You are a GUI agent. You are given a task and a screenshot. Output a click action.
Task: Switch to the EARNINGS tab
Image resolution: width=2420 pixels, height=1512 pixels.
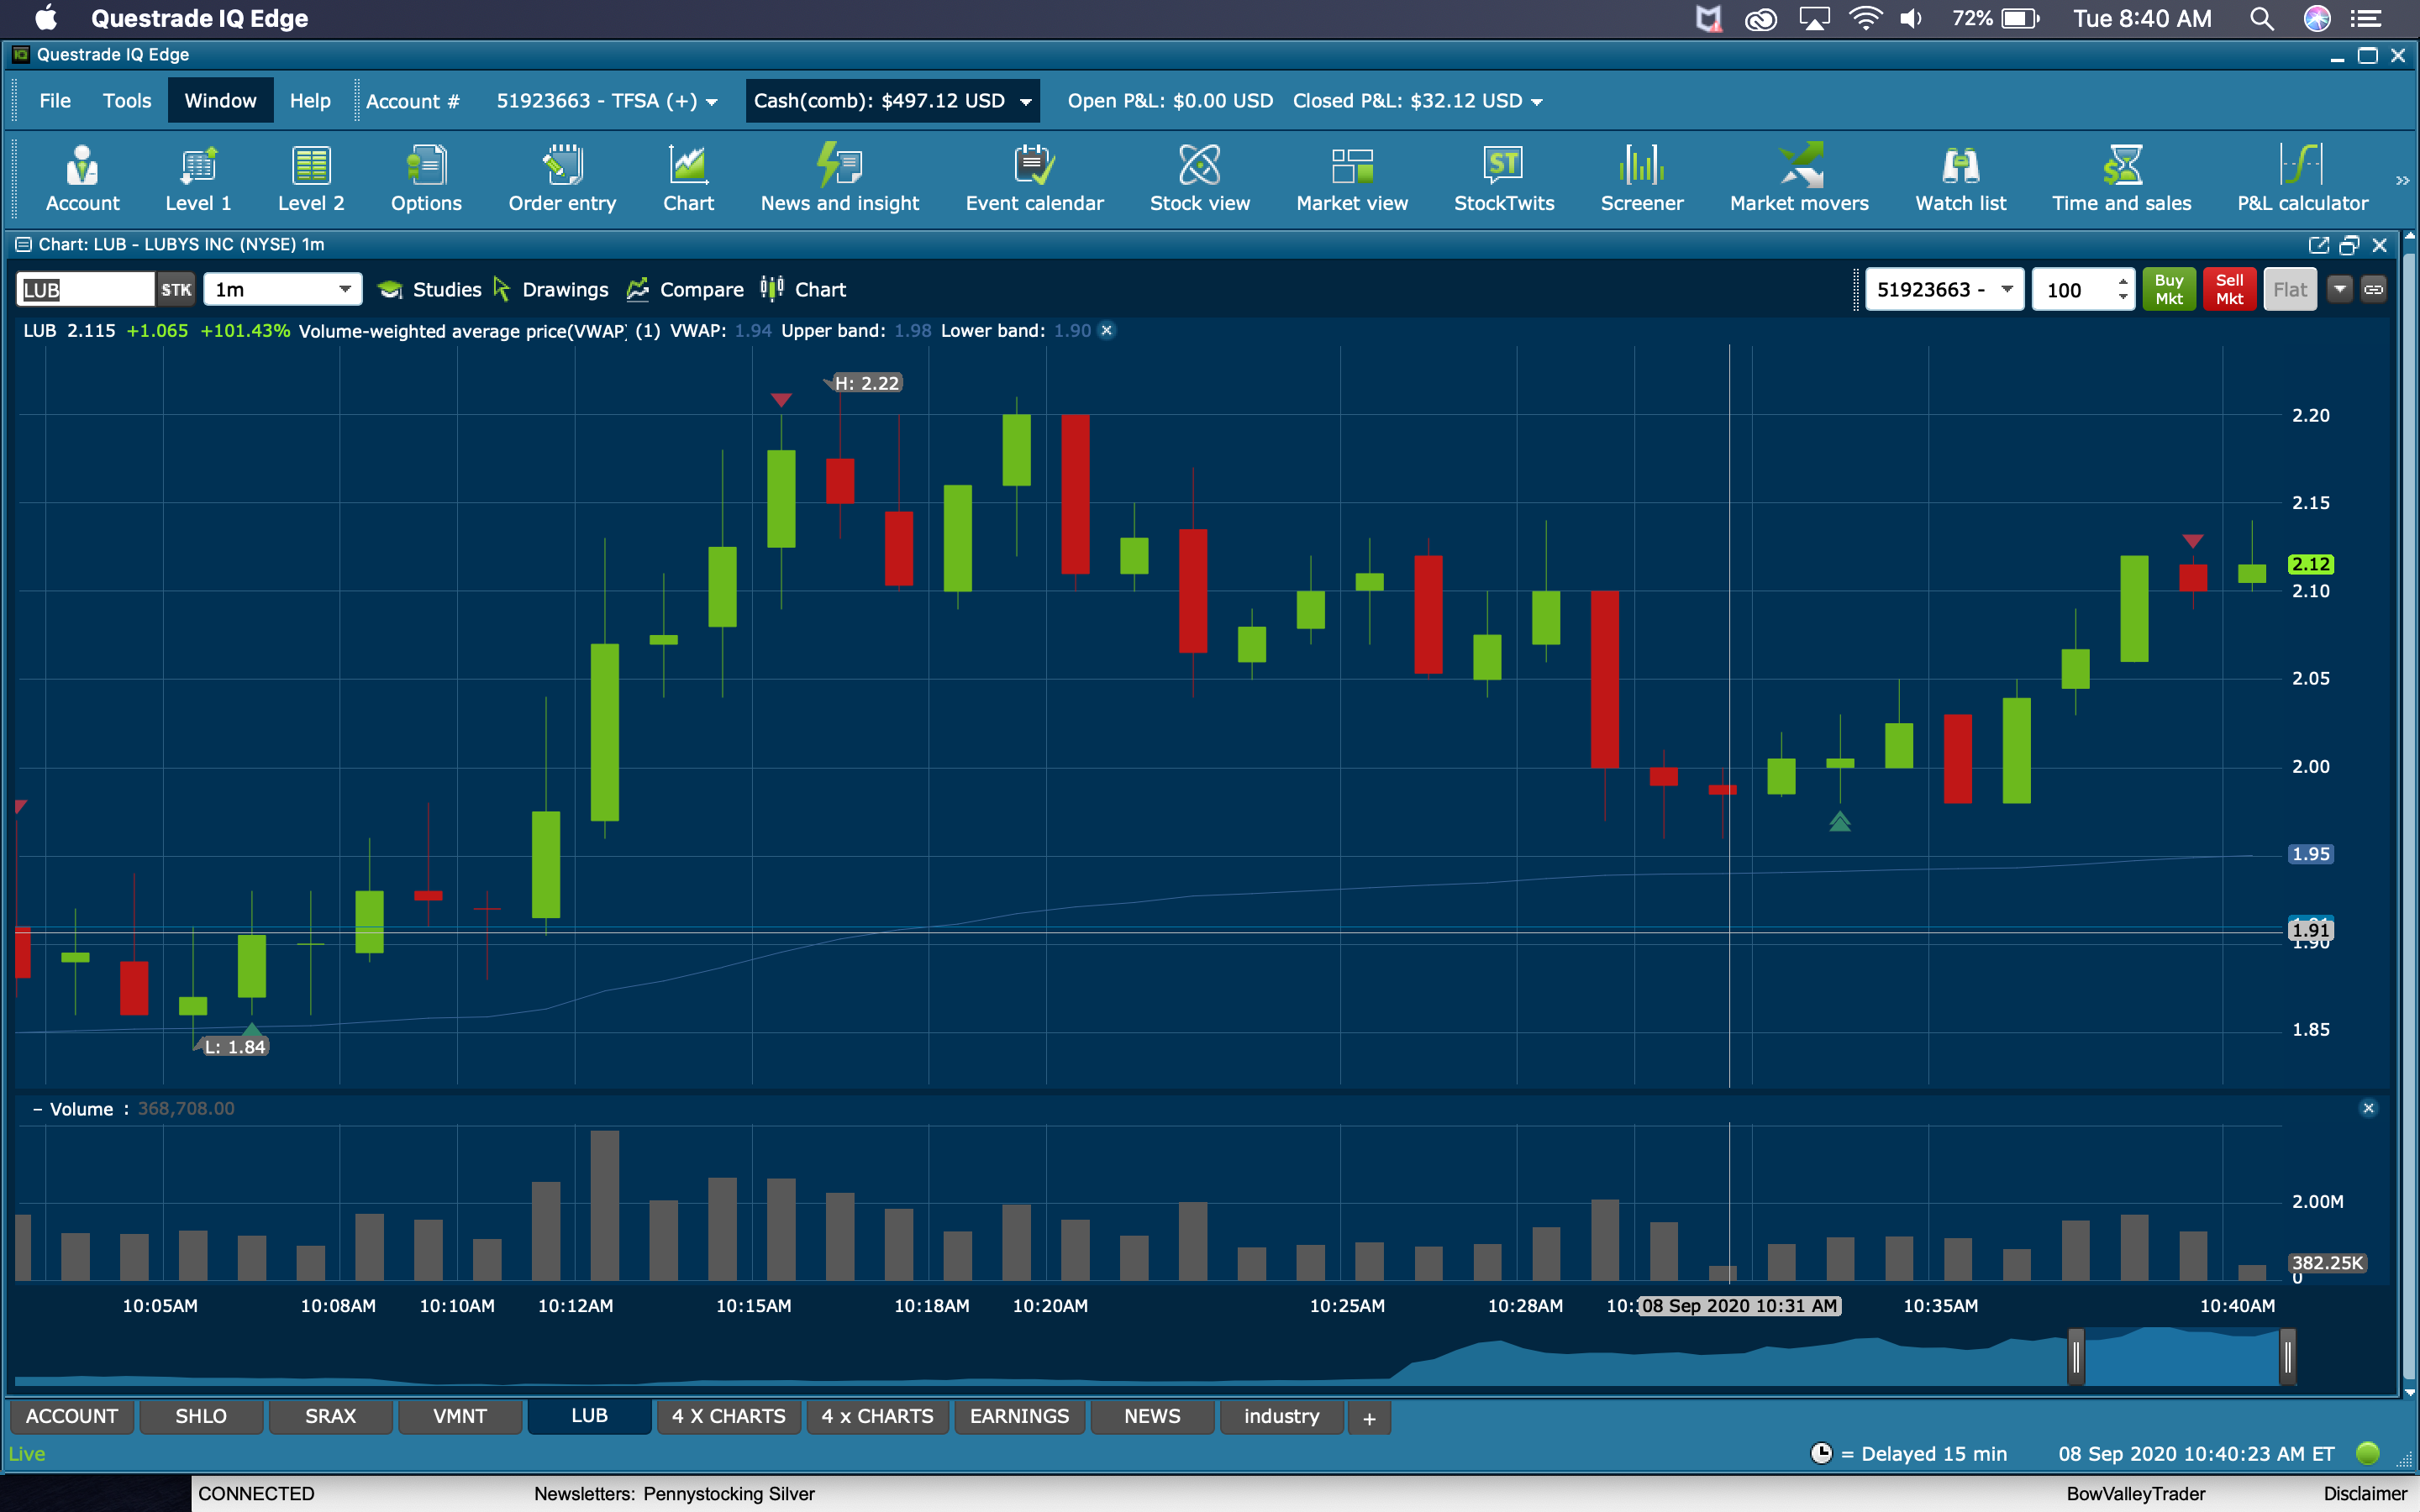(1018, 1416)
